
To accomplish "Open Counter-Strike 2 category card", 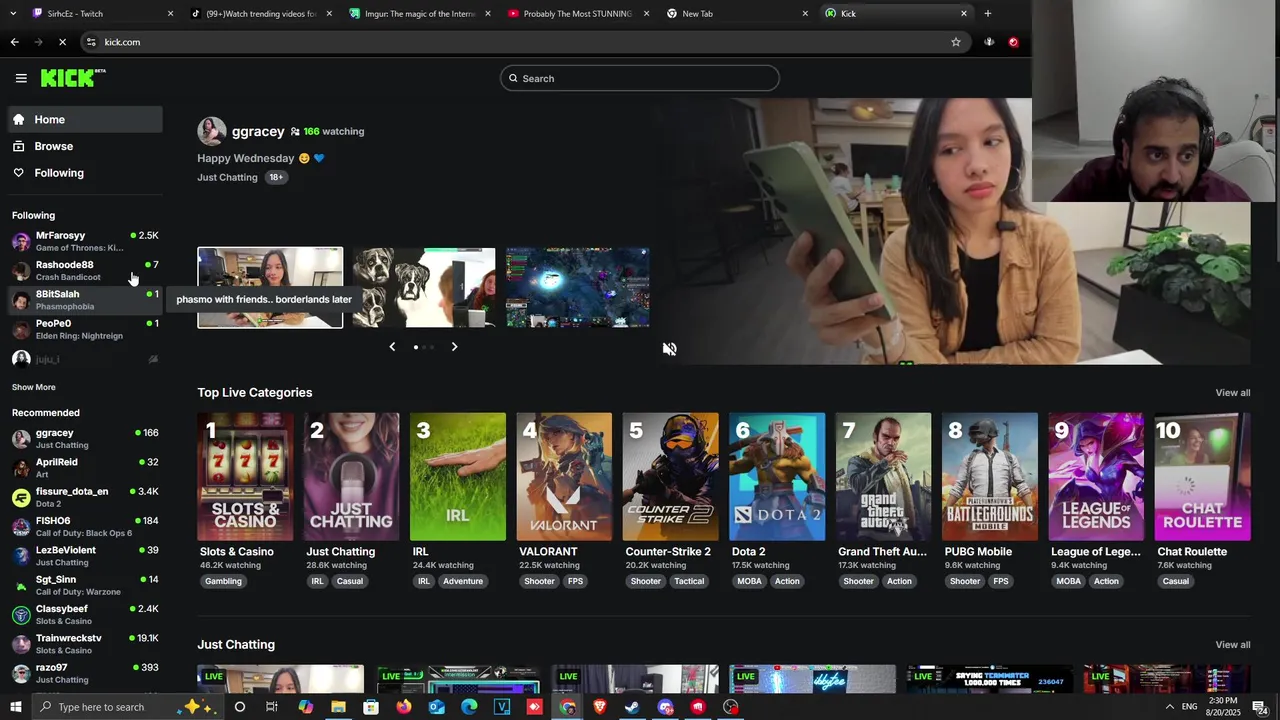I will 671,477.
